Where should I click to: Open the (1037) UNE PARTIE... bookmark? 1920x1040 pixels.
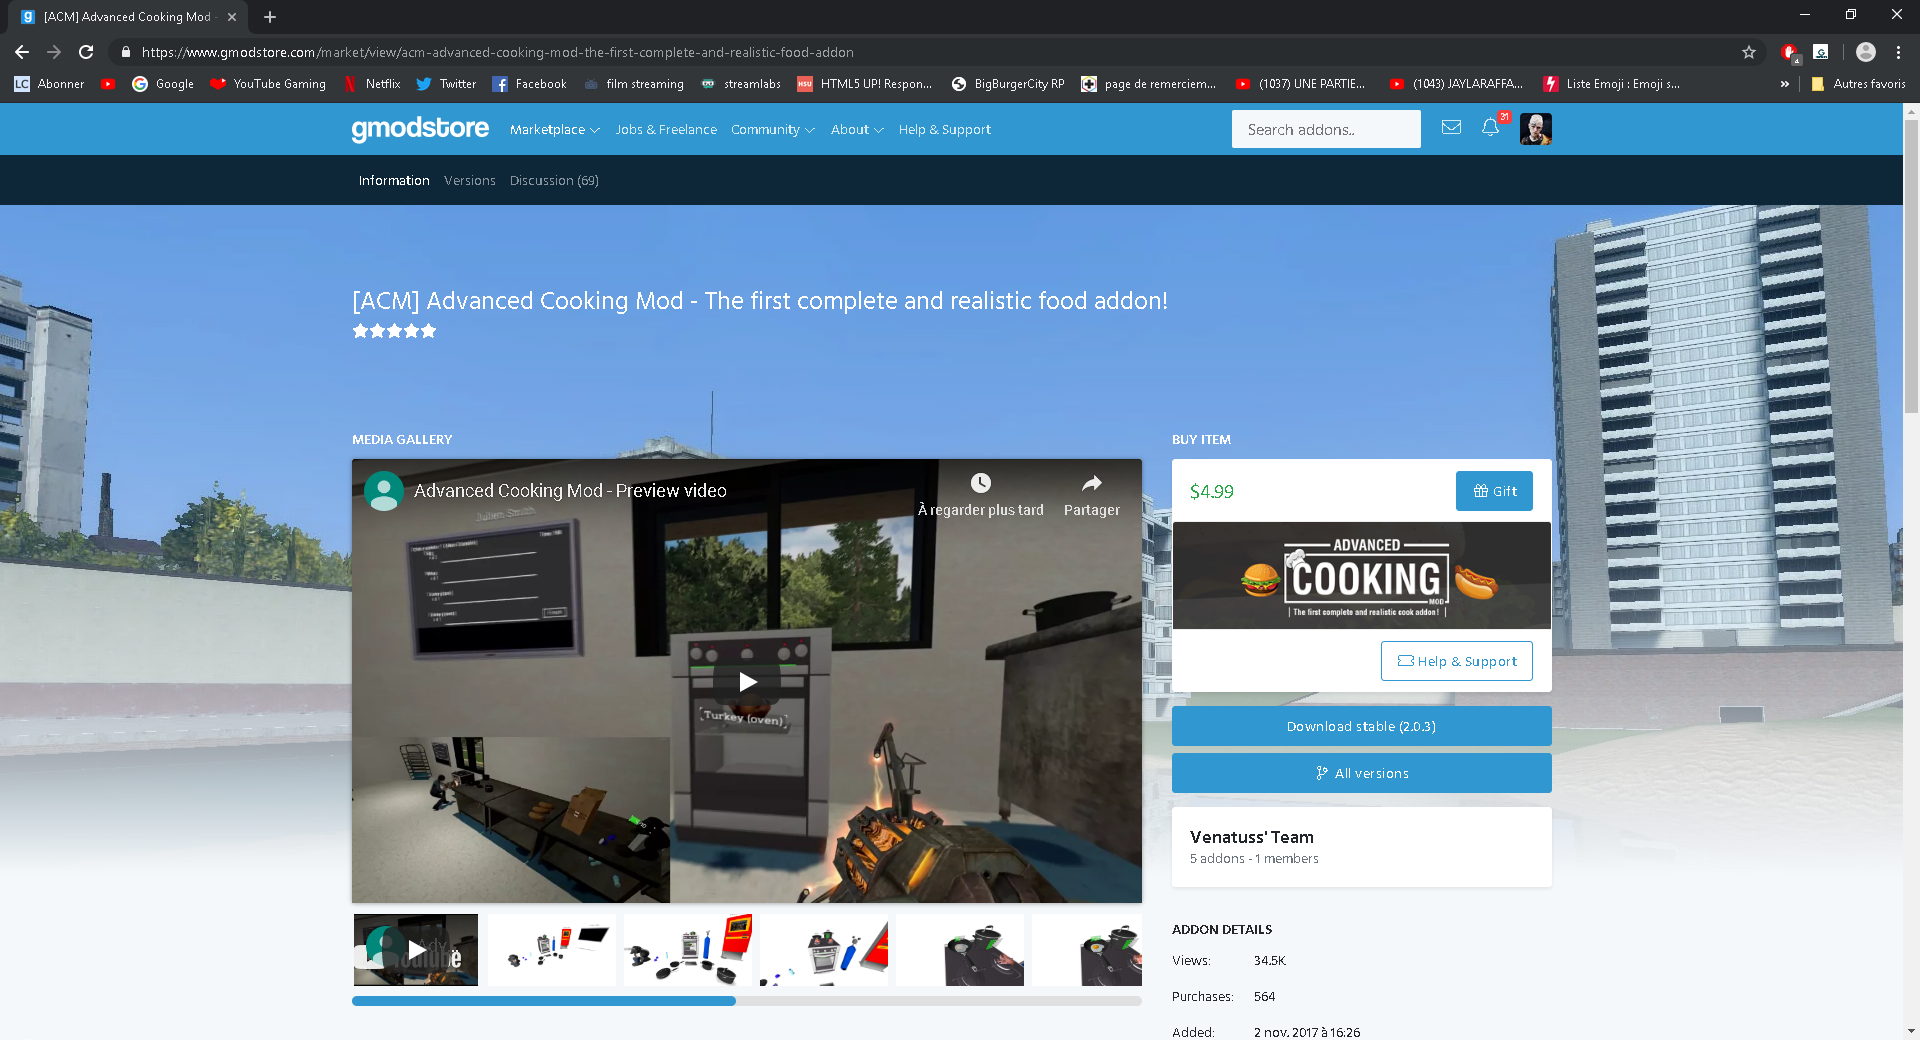[x=1300, y=84]
